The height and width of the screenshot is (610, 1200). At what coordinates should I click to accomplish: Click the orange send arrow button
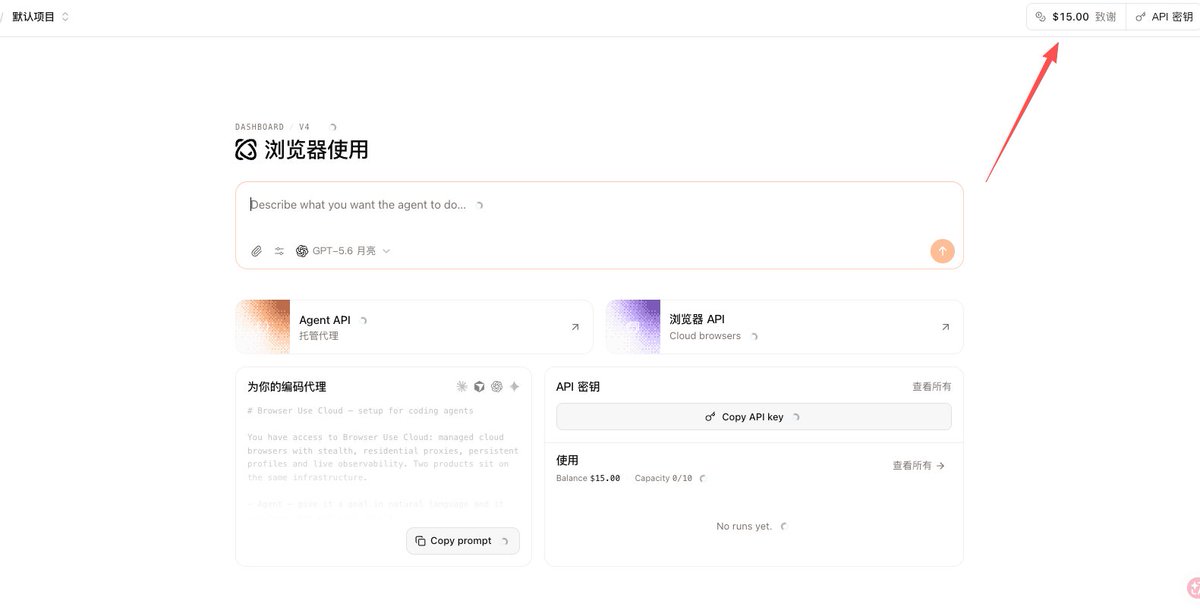coord(942,251)
